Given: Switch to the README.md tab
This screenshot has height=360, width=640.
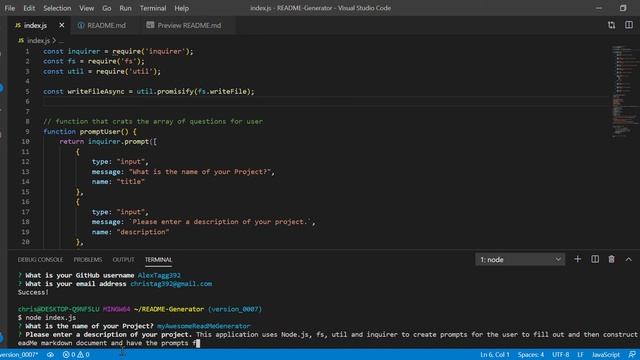Looking at the screenshot, I should [106, 25].
